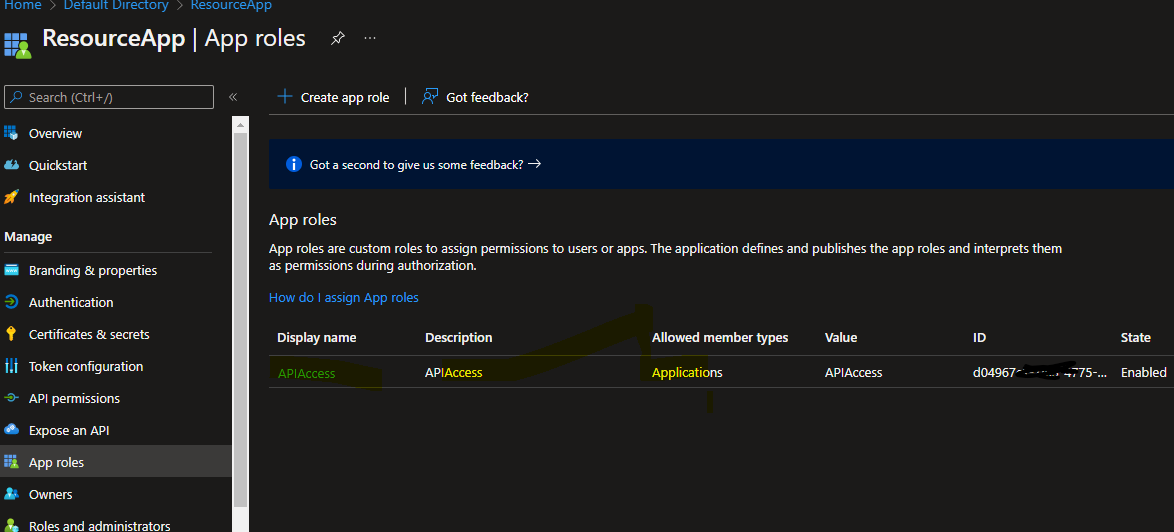
Task: Open Authentication in the Manage section
Action: [71, 302]
